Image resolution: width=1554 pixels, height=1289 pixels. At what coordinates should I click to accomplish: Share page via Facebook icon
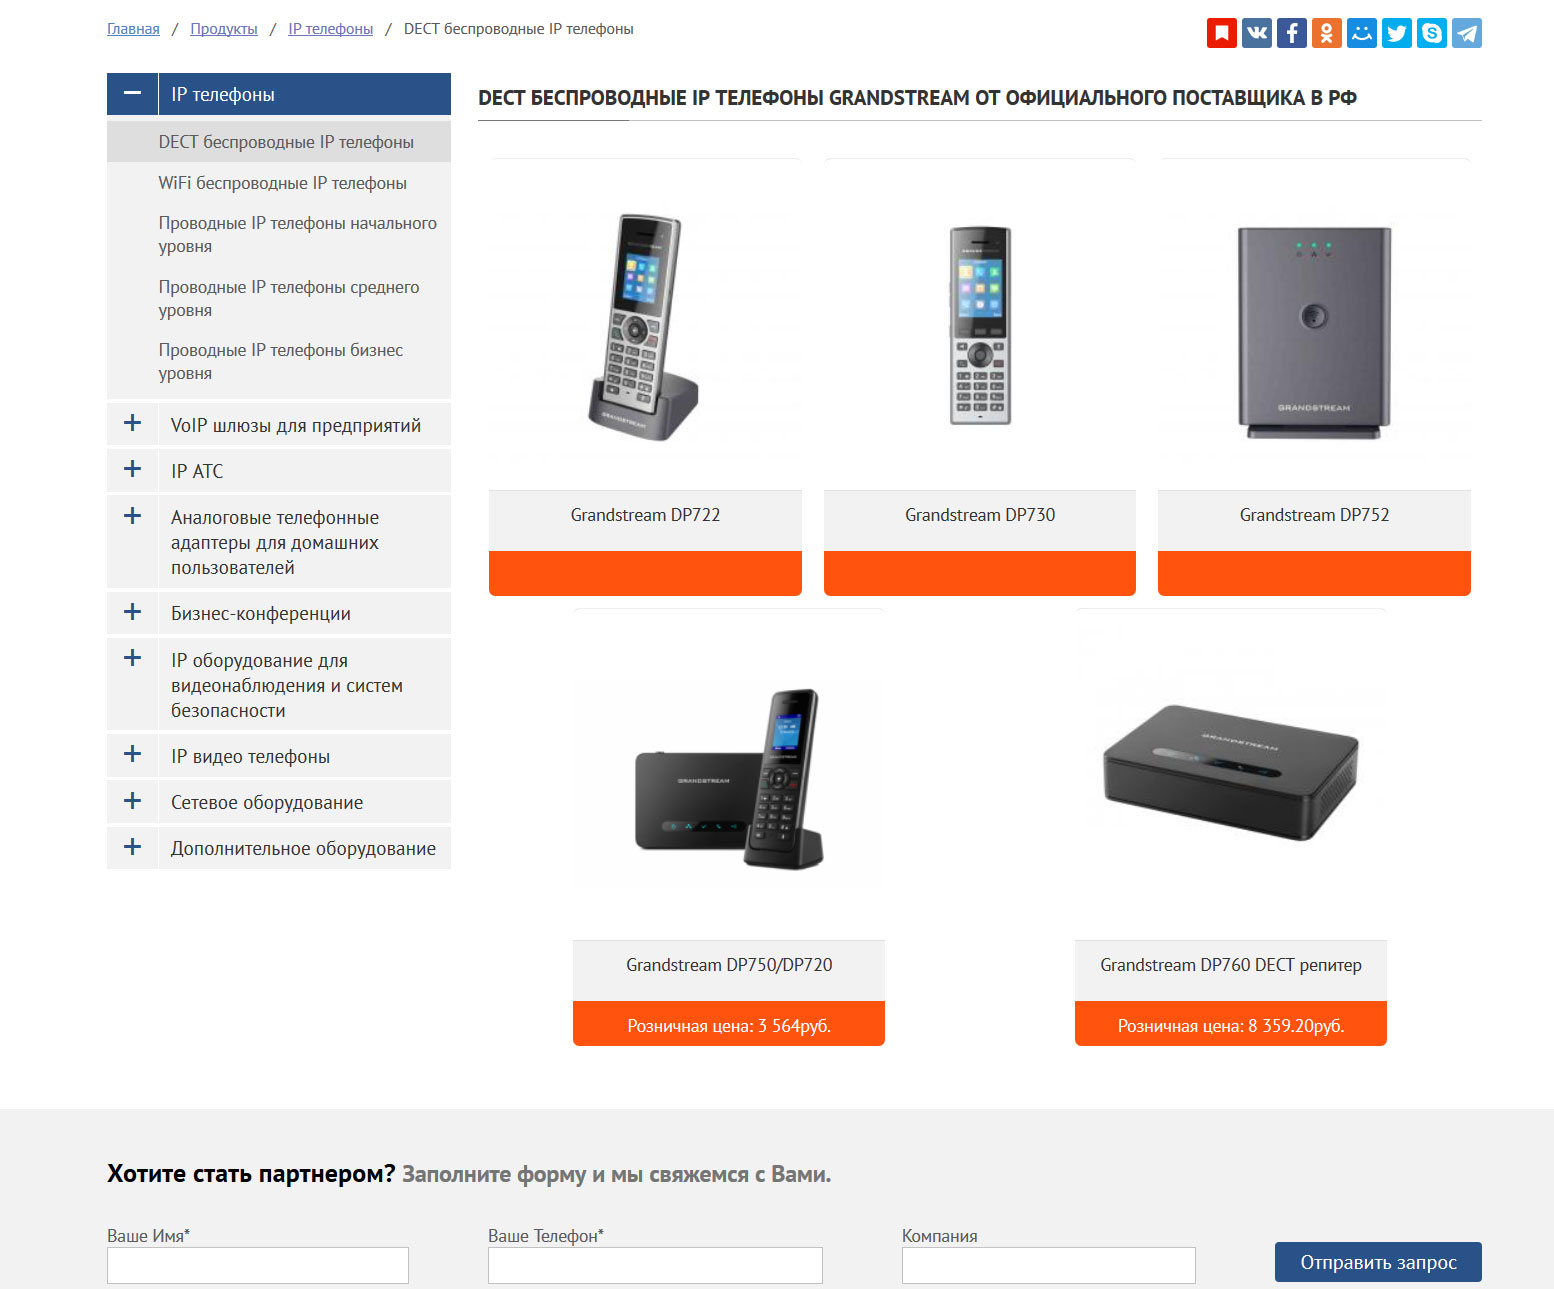[x=1292, y=33]
